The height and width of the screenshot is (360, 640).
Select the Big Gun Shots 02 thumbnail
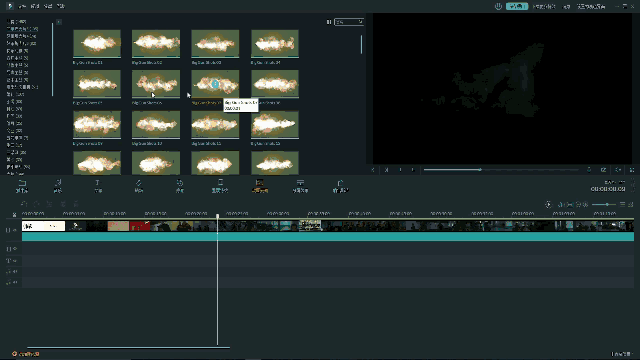156,43
